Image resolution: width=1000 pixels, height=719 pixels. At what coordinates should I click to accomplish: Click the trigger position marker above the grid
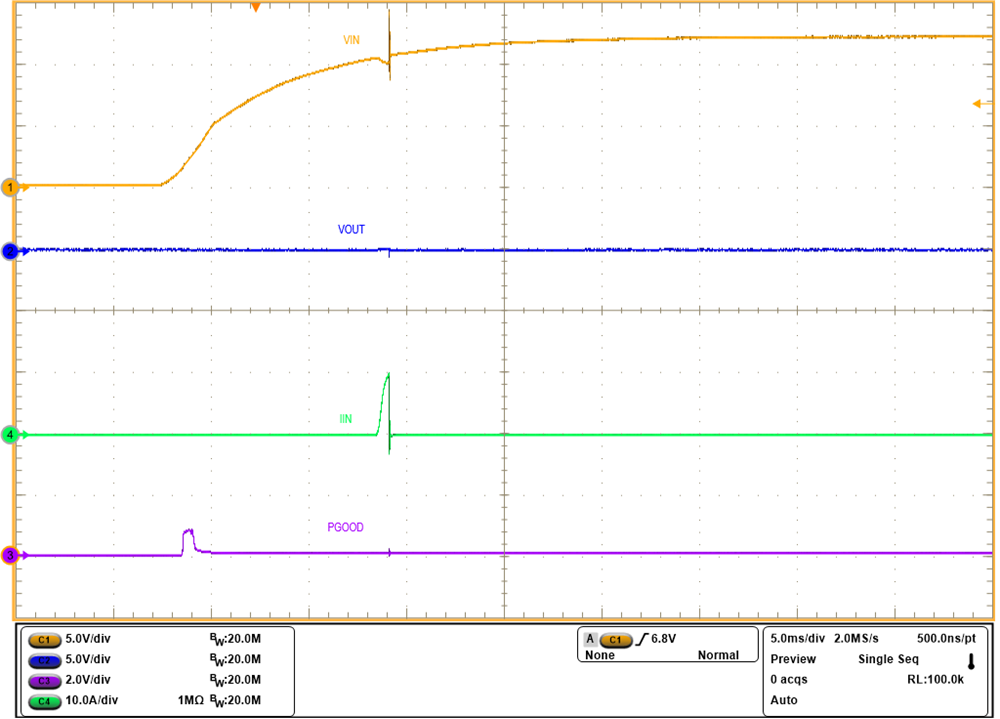click(x=256, y=8)
